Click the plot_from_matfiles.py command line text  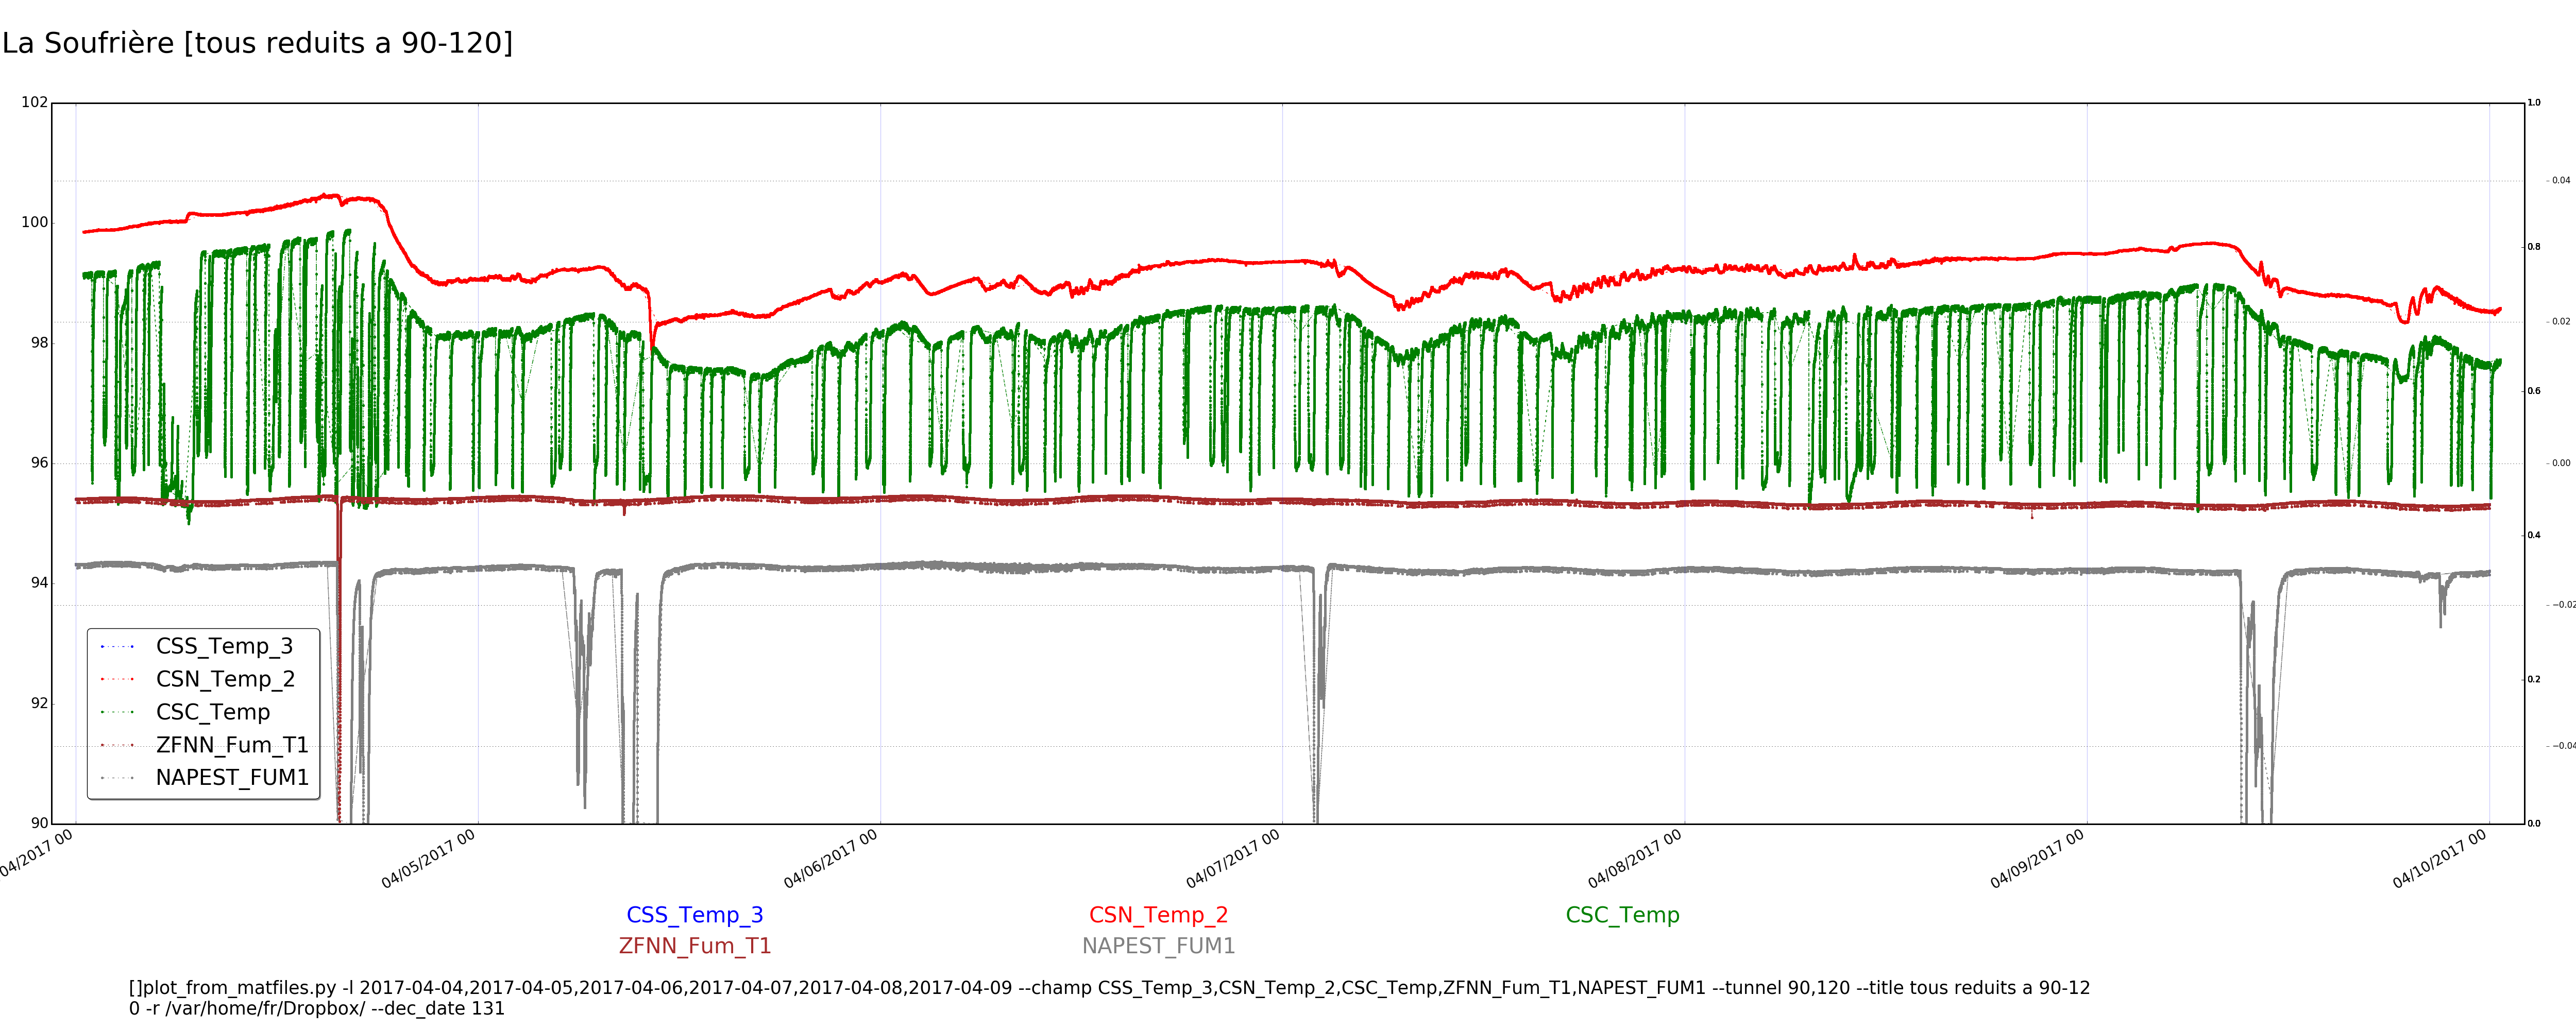click(1110, 988)
